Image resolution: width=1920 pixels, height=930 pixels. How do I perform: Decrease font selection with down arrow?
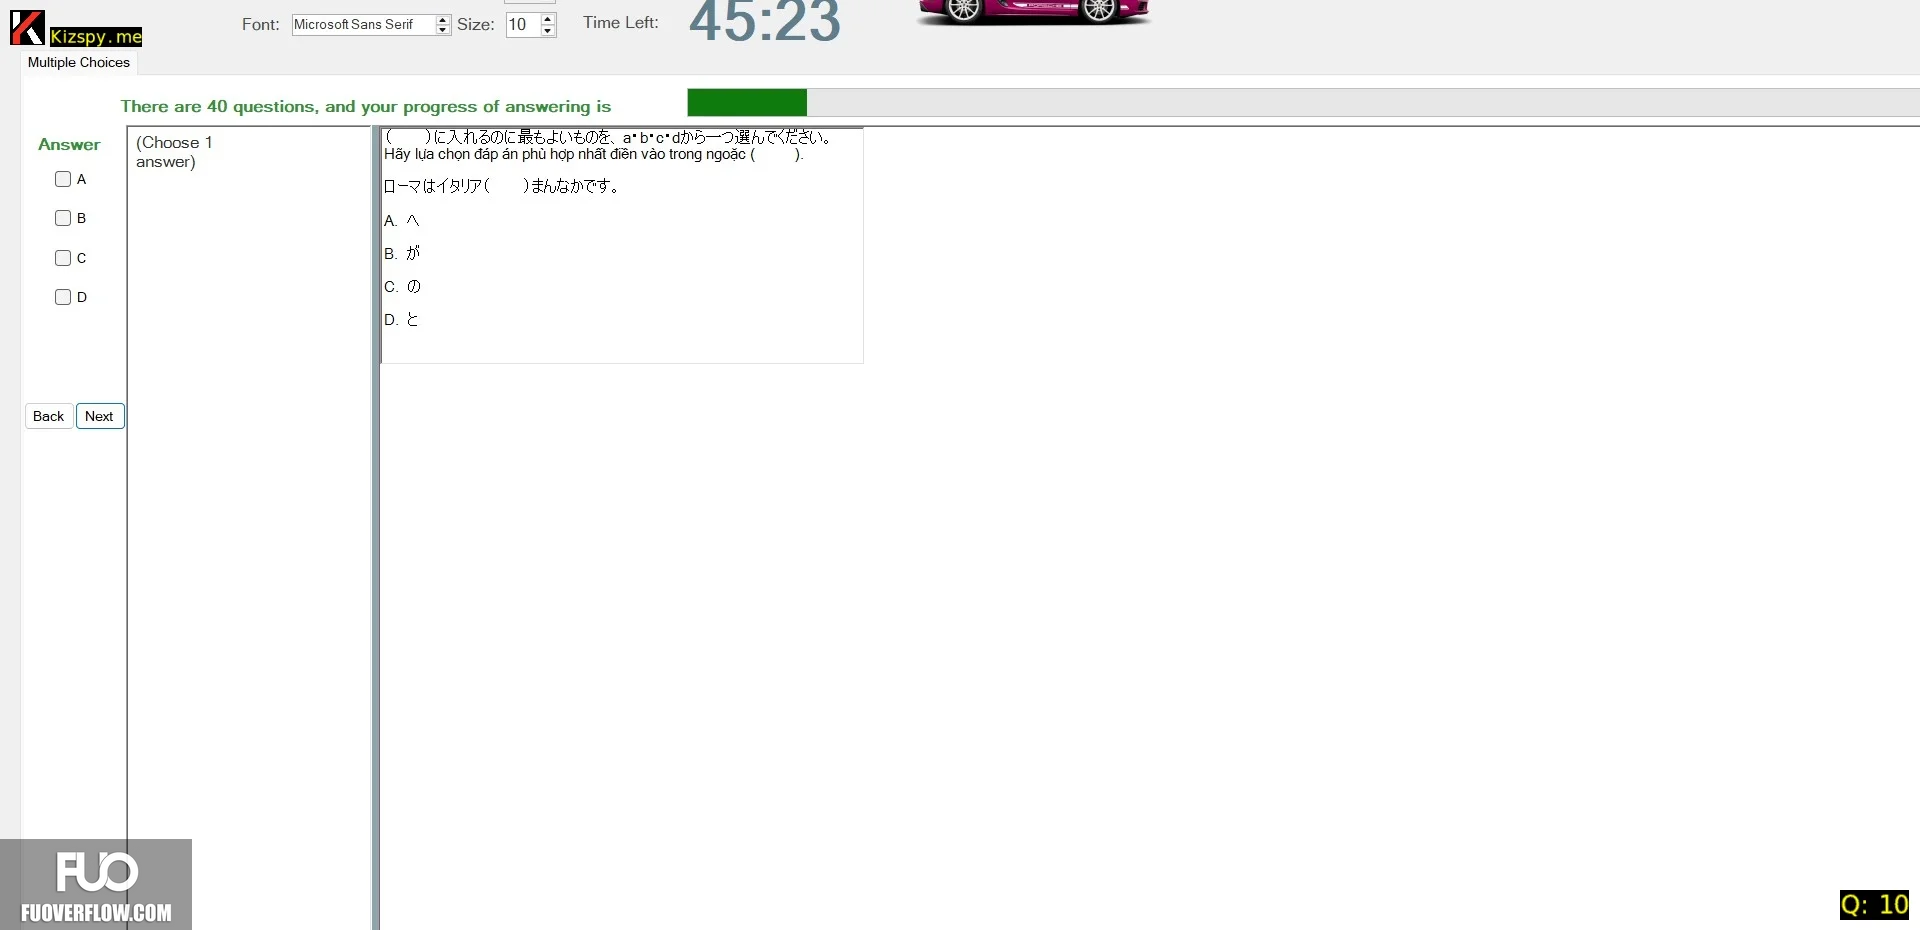click(443, 30)
